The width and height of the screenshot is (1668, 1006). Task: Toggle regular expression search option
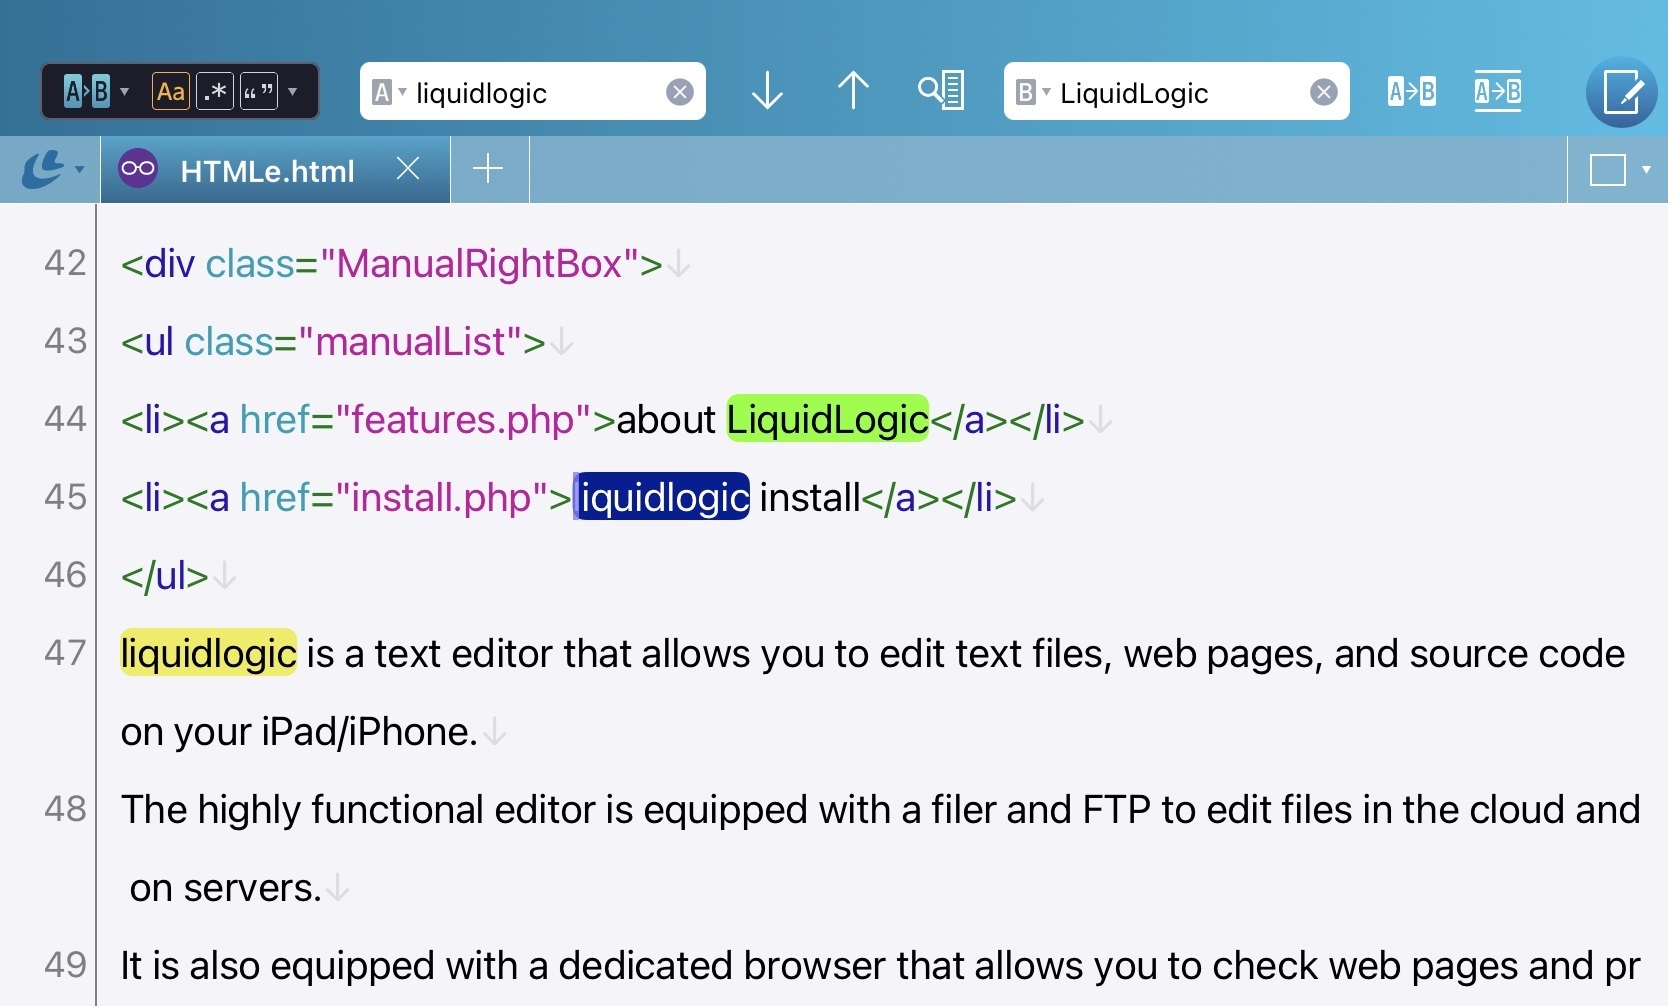(215, 92)
